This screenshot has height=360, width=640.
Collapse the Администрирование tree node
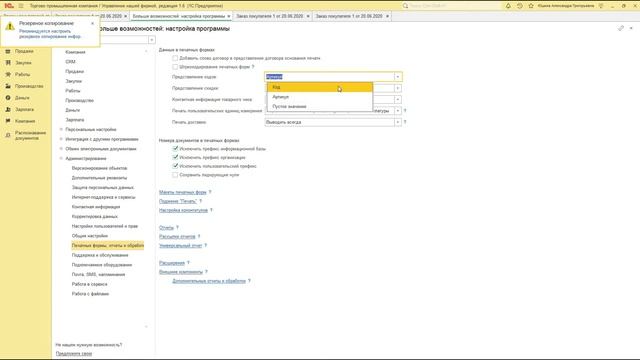[x=61, y=158]
